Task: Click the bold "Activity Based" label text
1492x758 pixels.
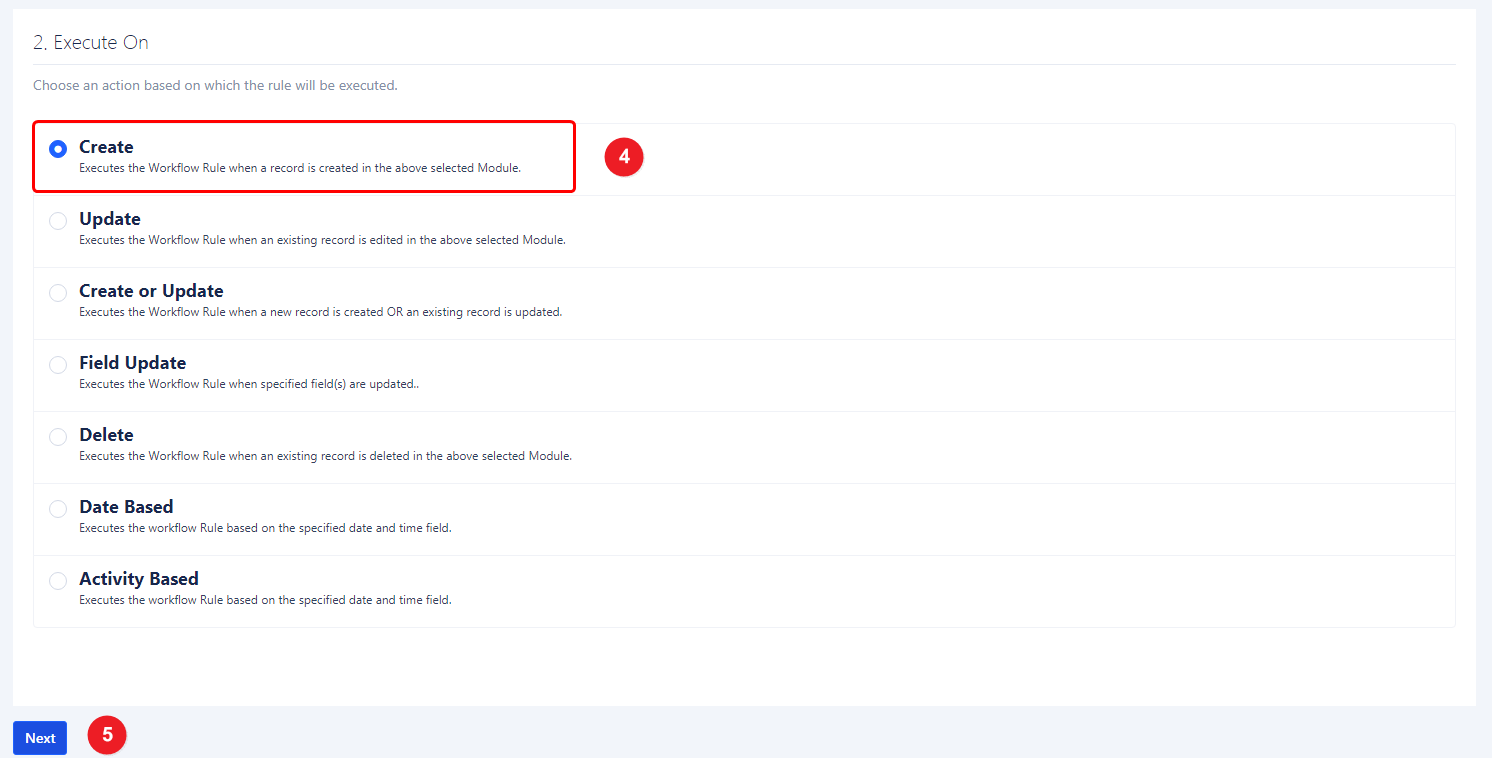Action: pyautogui.click(x=138, y=579)
